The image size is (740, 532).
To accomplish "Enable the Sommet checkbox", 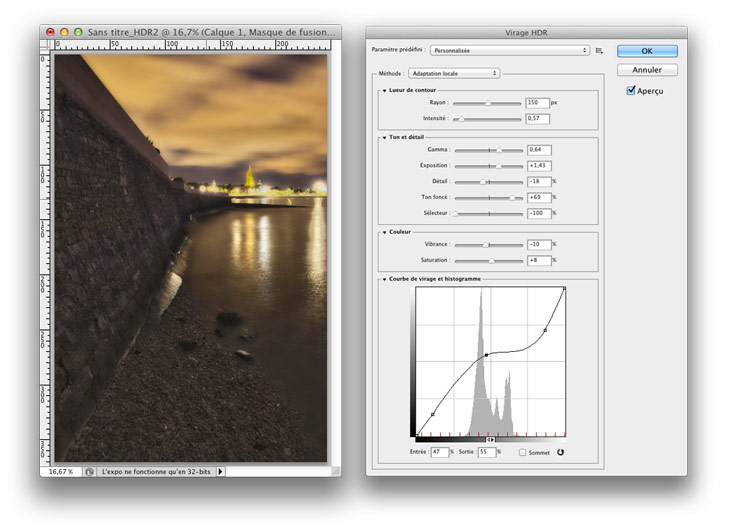I will [522, 452].
